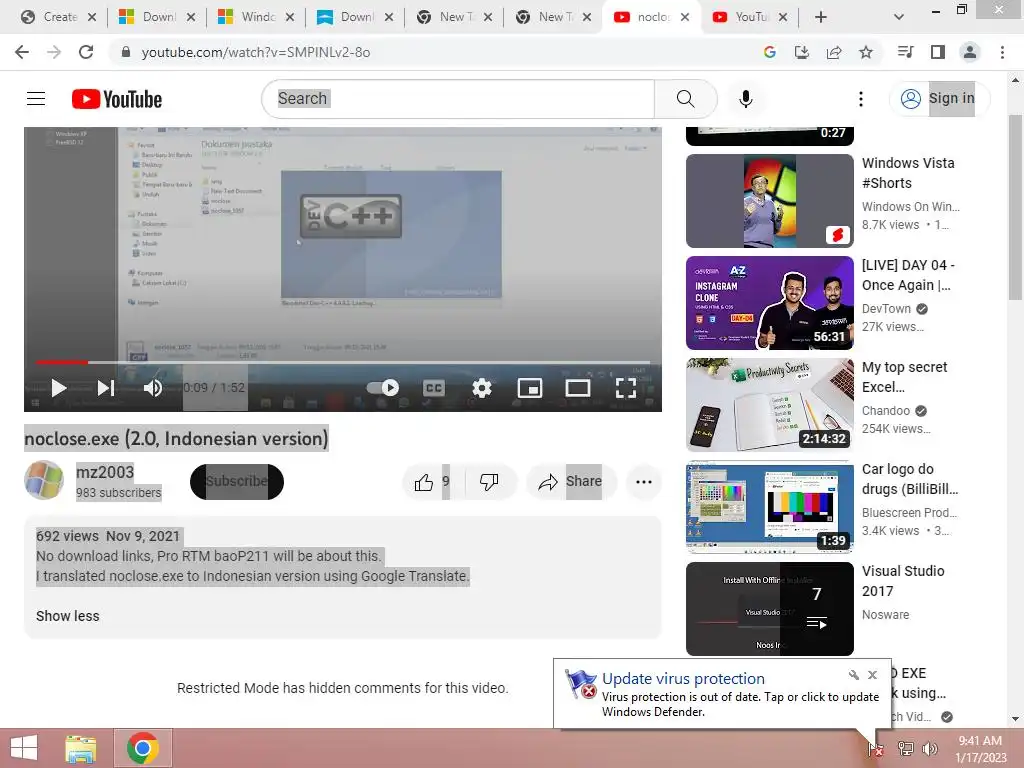Go to the YouTube home logo
1024x768 pixels.
click(x=117, y=99)
